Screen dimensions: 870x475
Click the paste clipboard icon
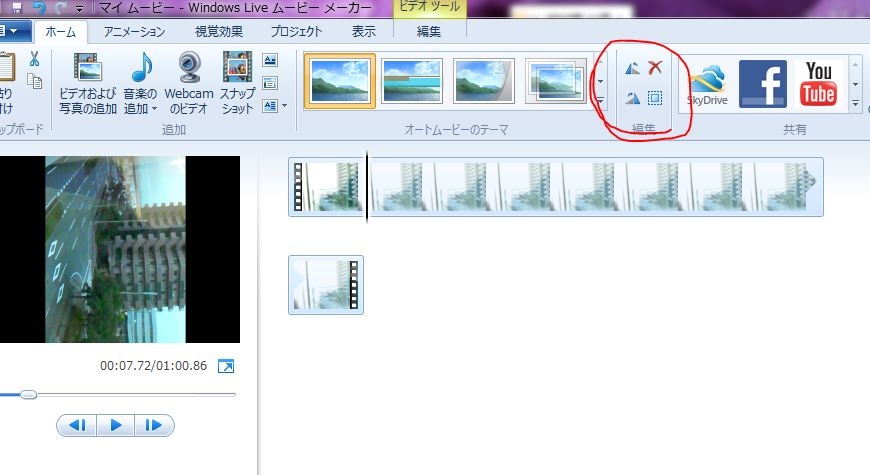point(7,67)
